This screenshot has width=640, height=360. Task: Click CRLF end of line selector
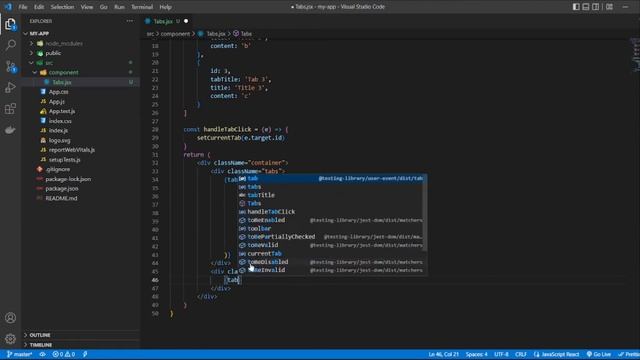520,354
